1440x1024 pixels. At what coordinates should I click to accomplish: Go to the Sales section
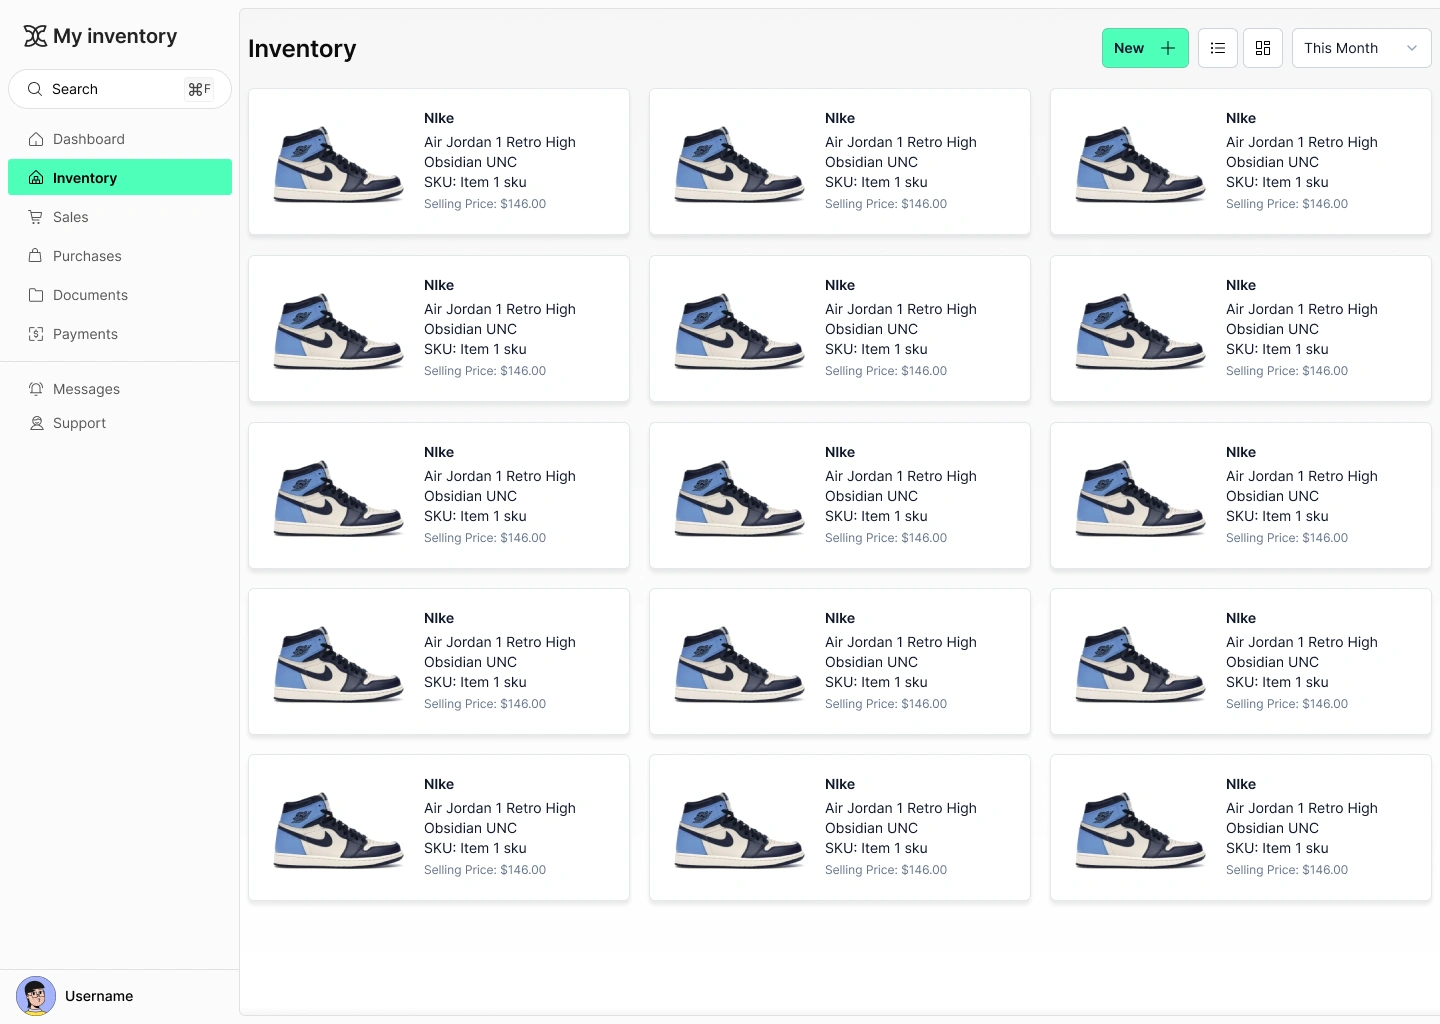coord(120,217)
